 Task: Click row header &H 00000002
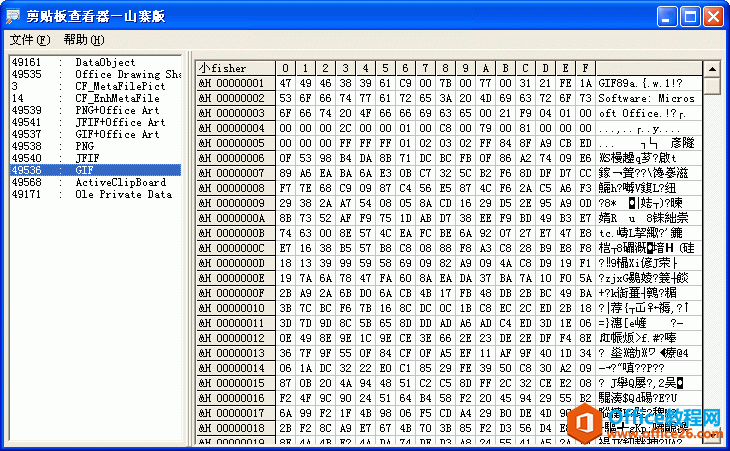pos(236,98)
